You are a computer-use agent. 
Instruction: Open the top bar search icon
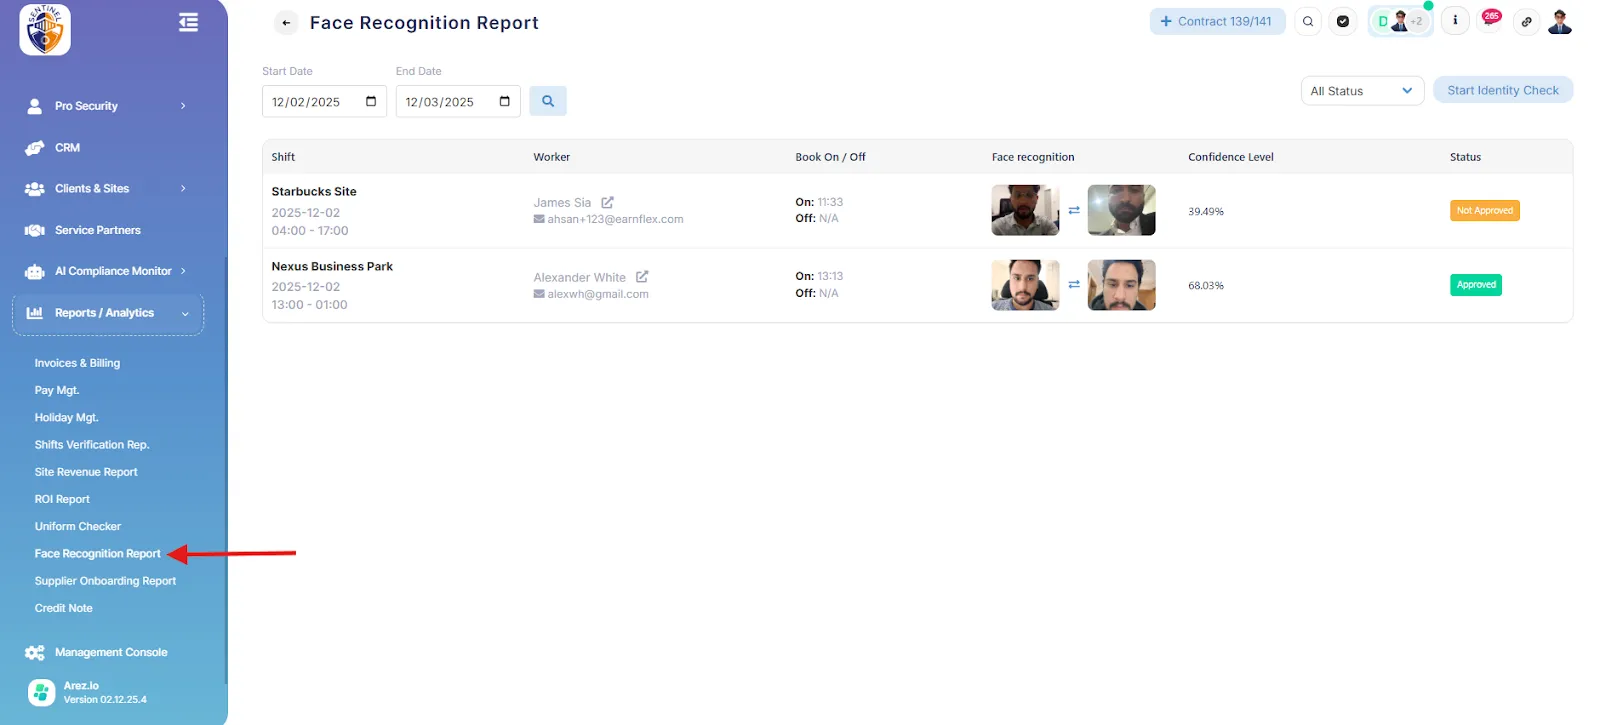(x=1307, y=21)
